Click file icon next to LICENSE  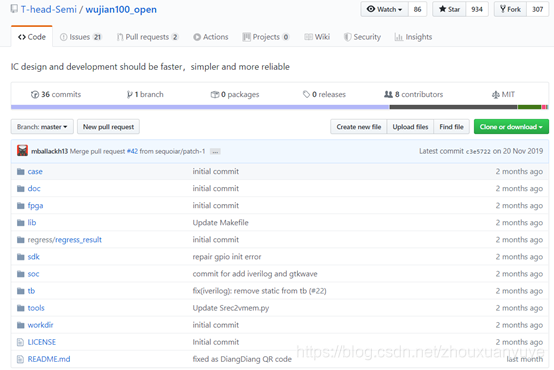tap(20, 342)
